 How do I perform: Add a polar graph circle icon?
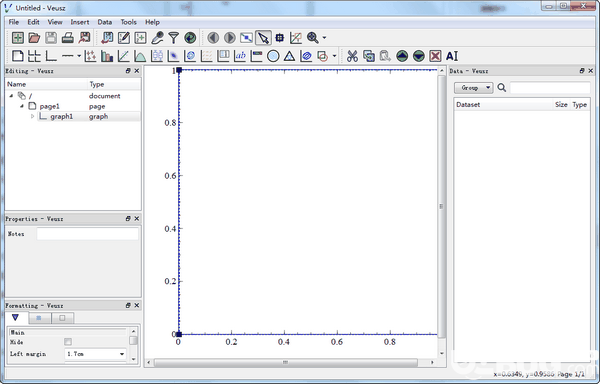click(x=273, y=56)
